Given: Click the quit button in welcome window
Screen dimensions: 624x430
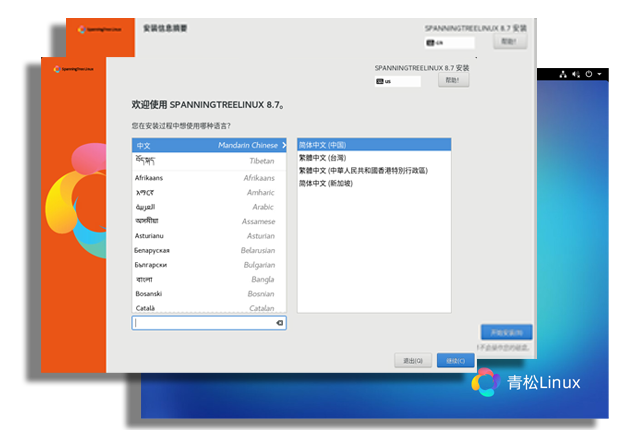Looking at the screenshot, I should tap(413, 361).
